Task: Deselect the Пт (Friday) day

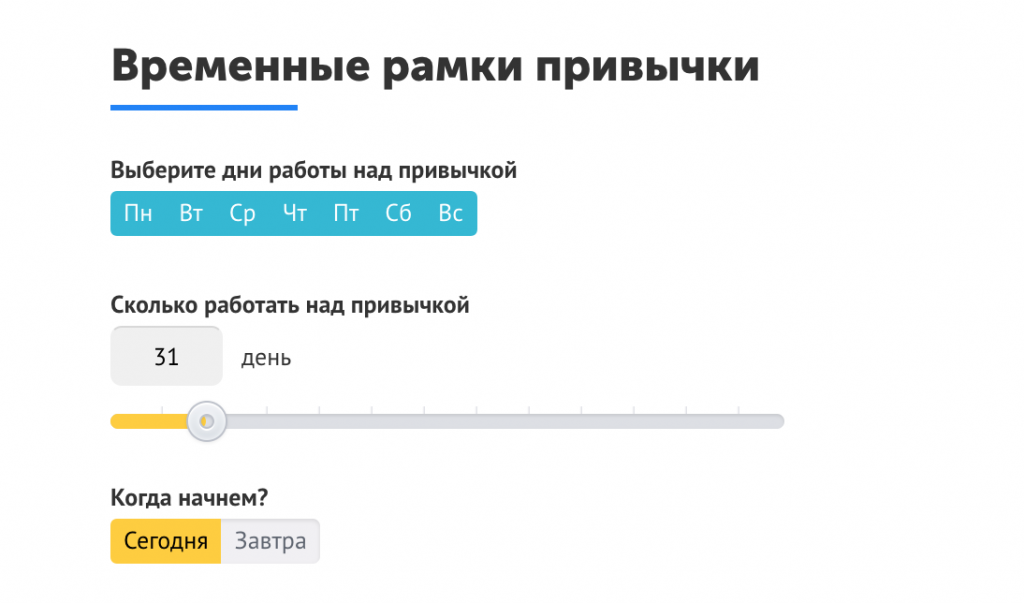Action: pos(346,214)
